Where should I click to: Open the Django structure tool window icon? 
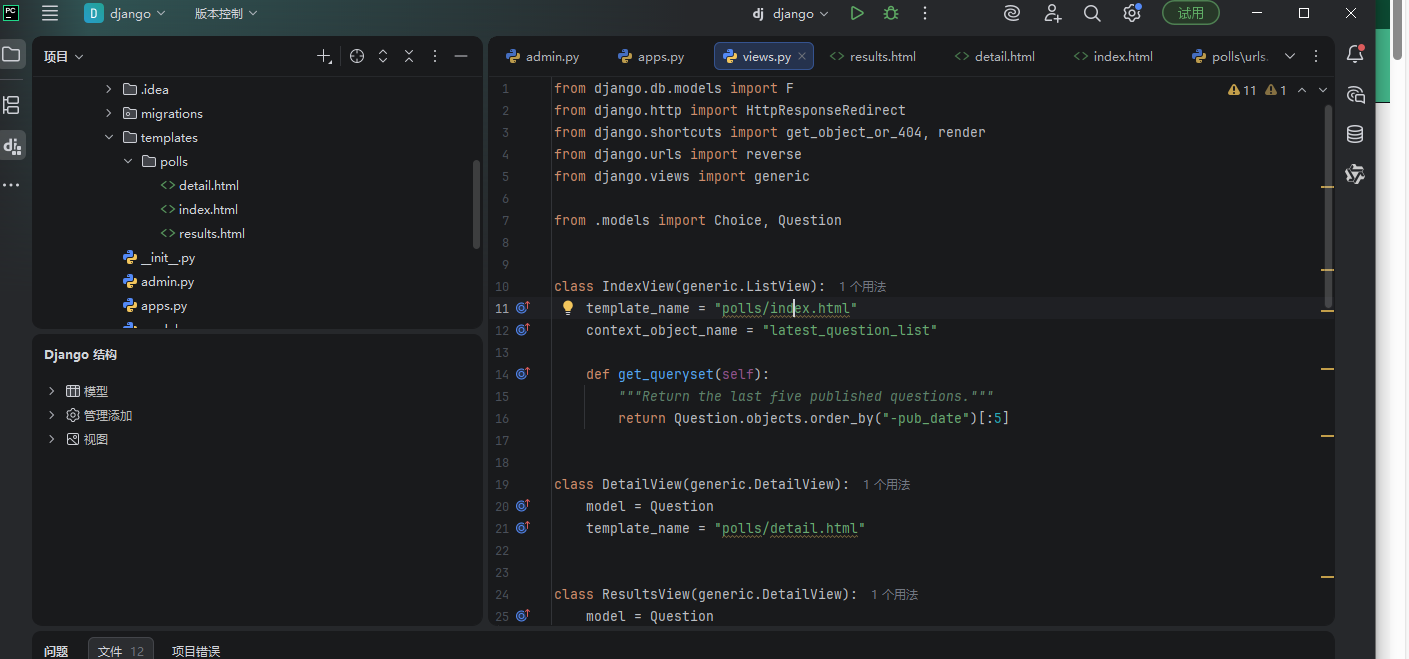12,146
